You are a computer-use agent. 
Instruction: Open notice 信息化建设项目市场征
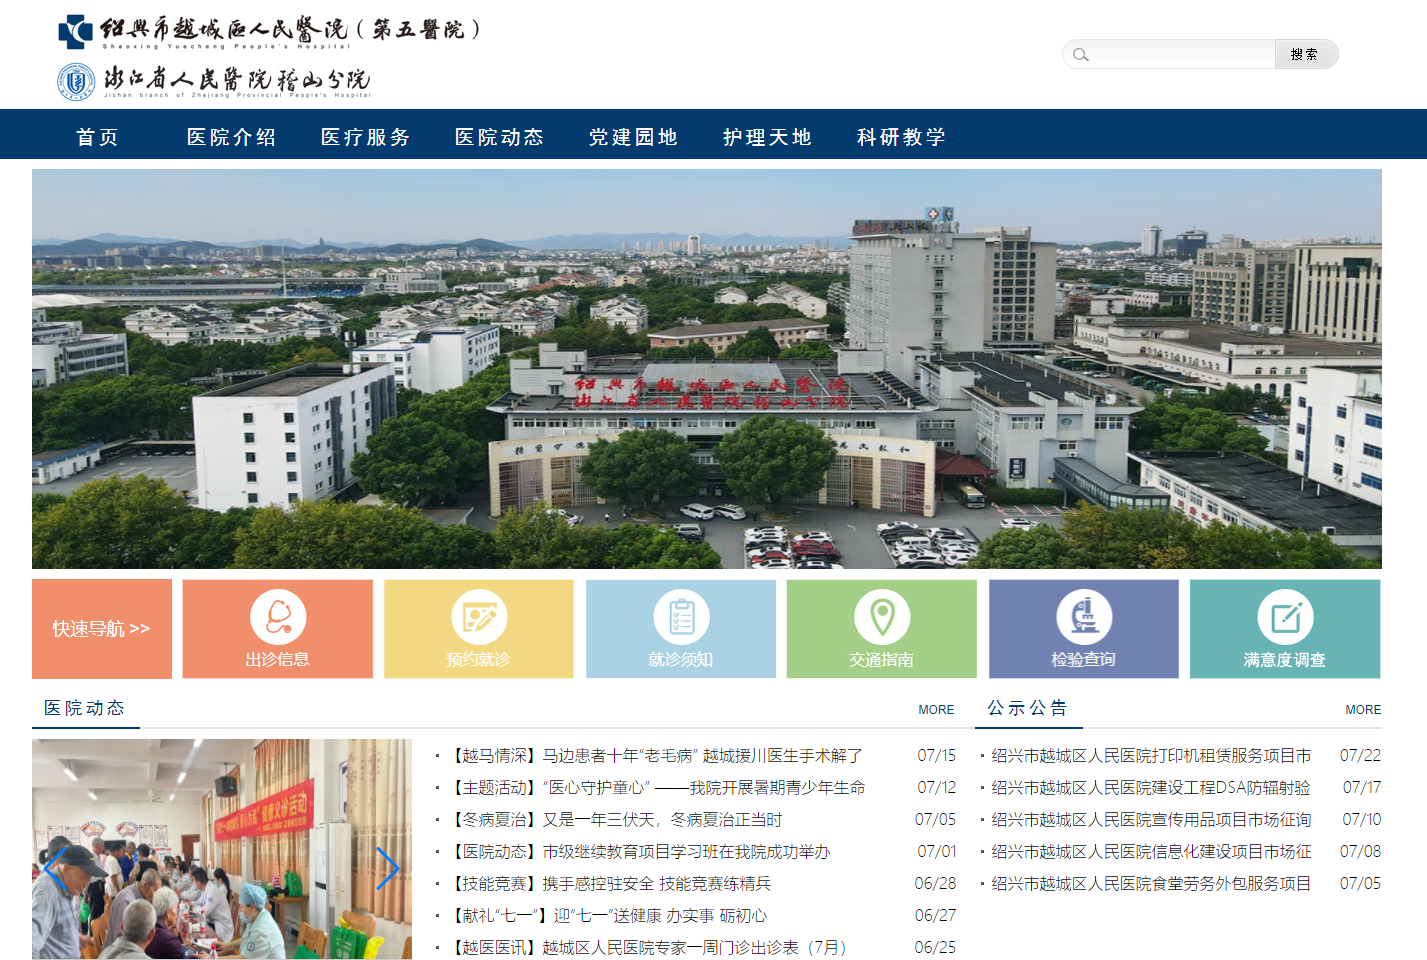[x=1151, y=852]
